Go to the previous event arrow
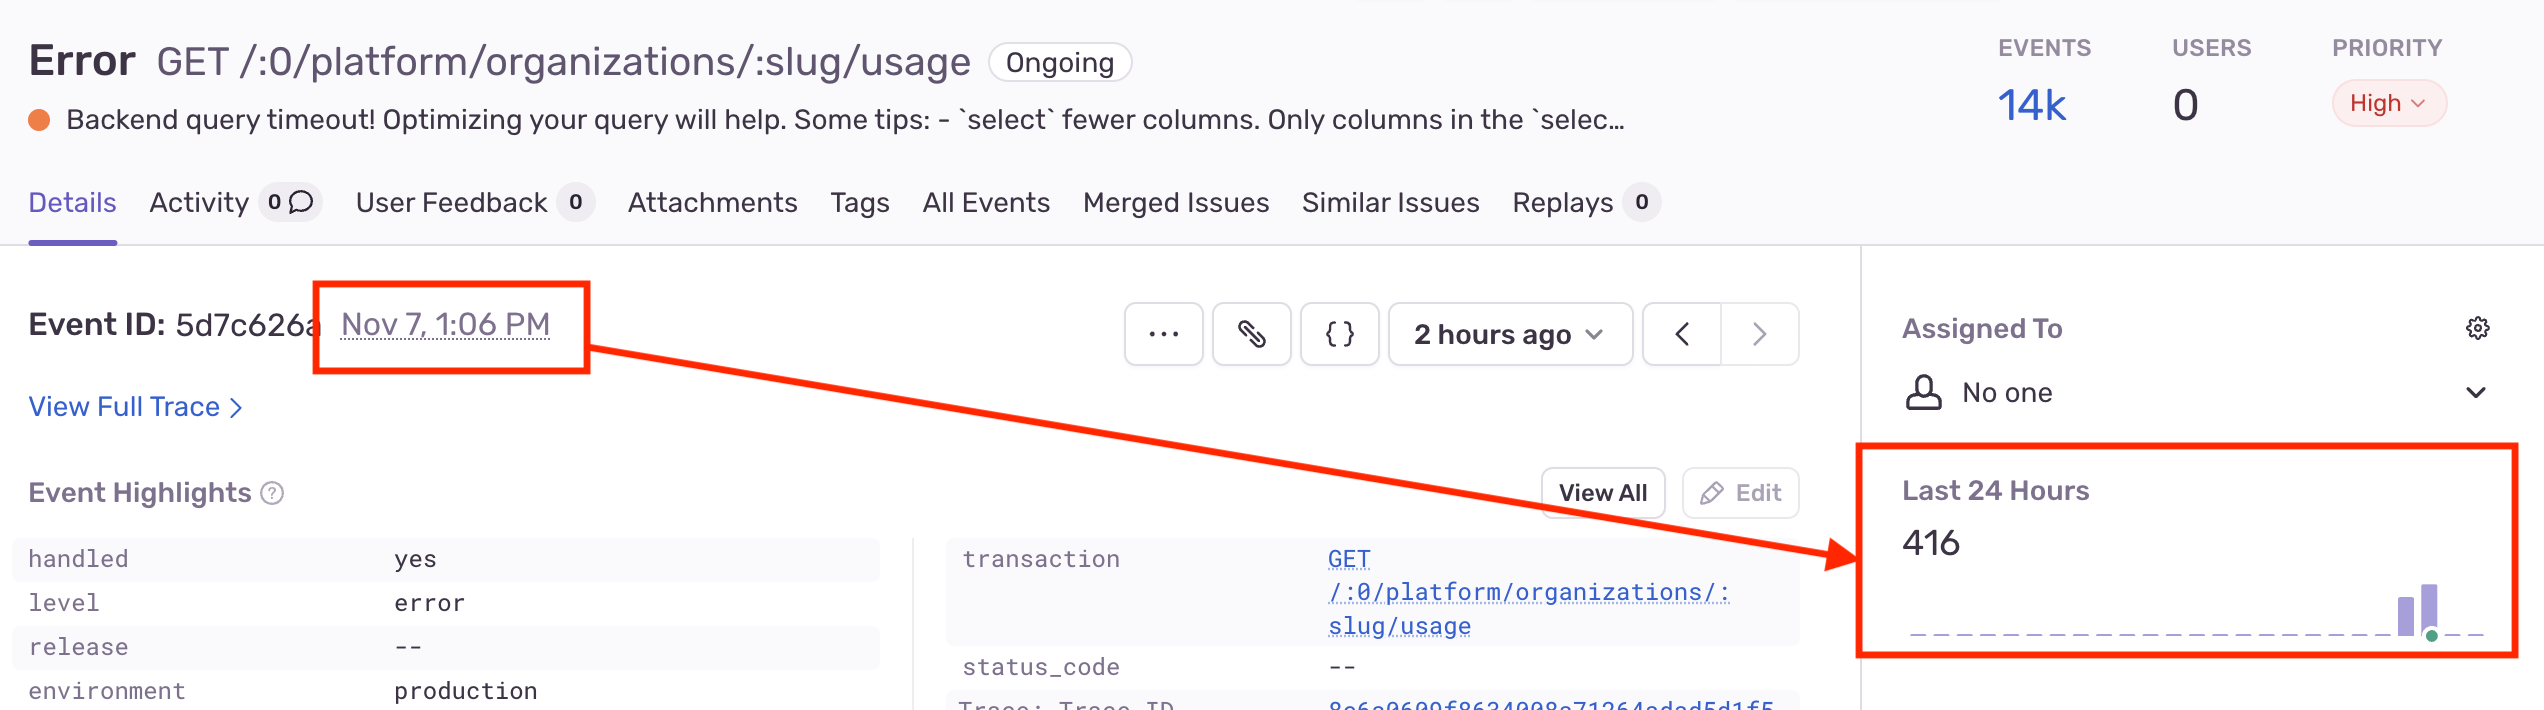Image resolution: width=2544 pixels, height=710 pixels. [1682, 334]
